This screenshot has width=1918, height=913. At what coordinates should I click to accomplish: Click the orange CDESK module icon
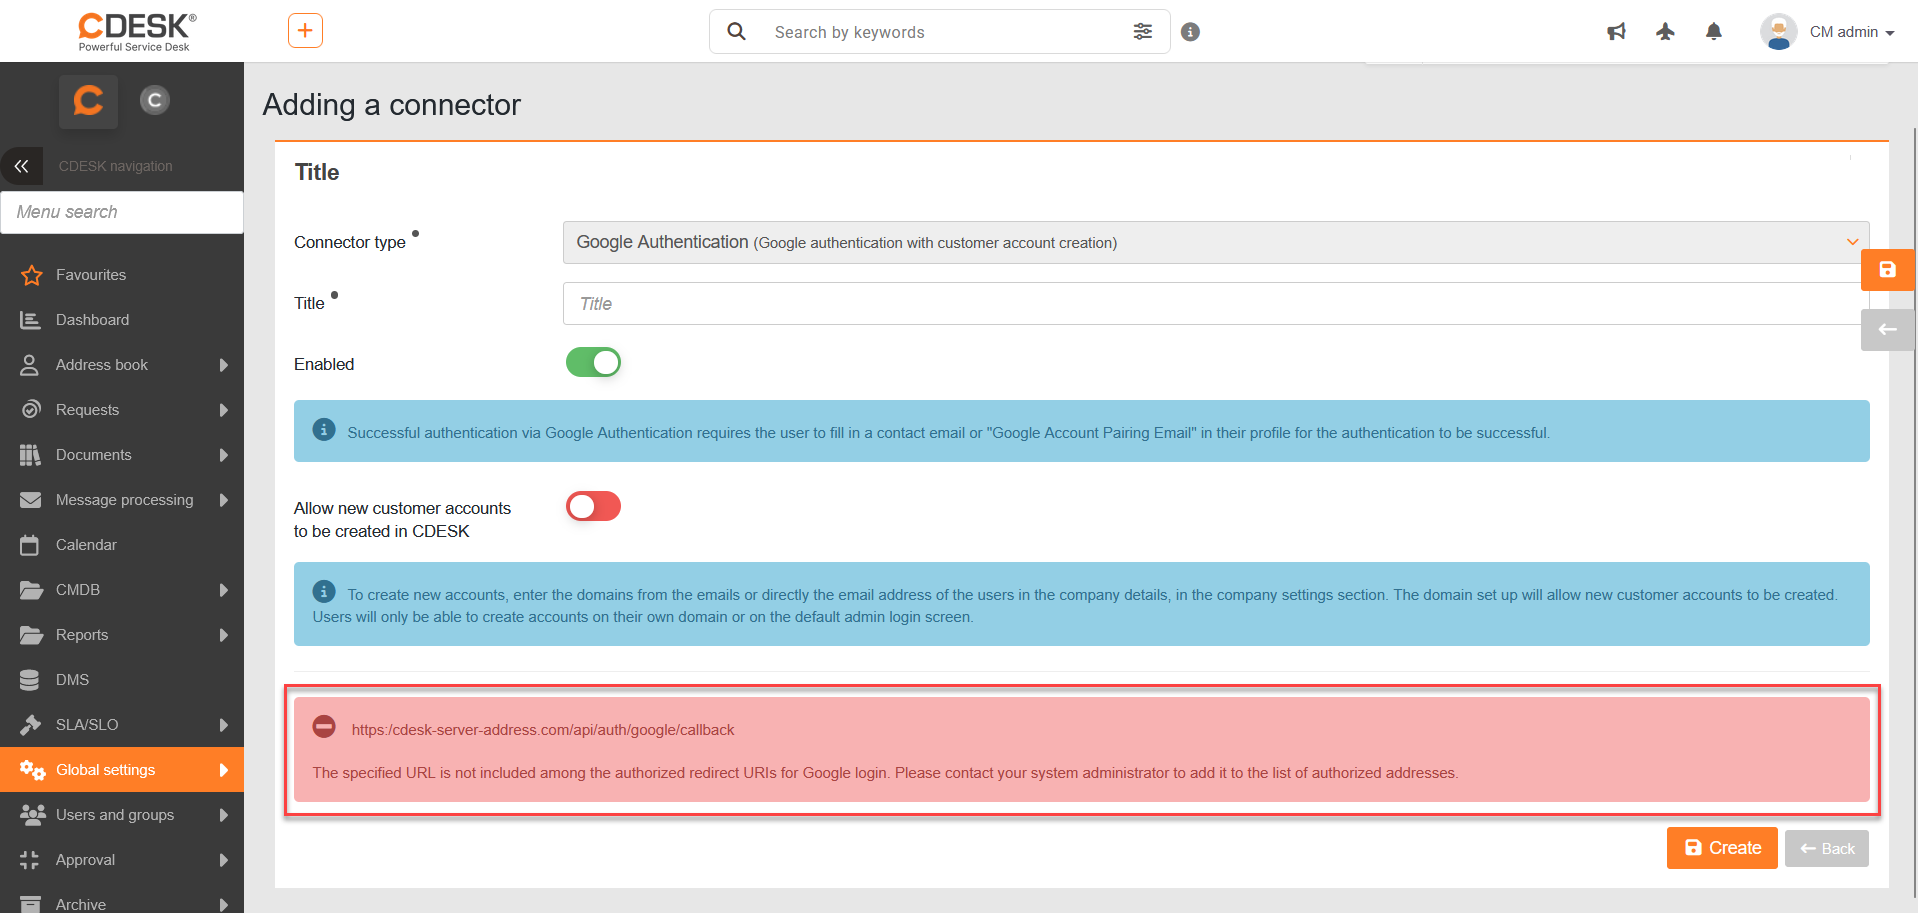click(x=88, y=101)
